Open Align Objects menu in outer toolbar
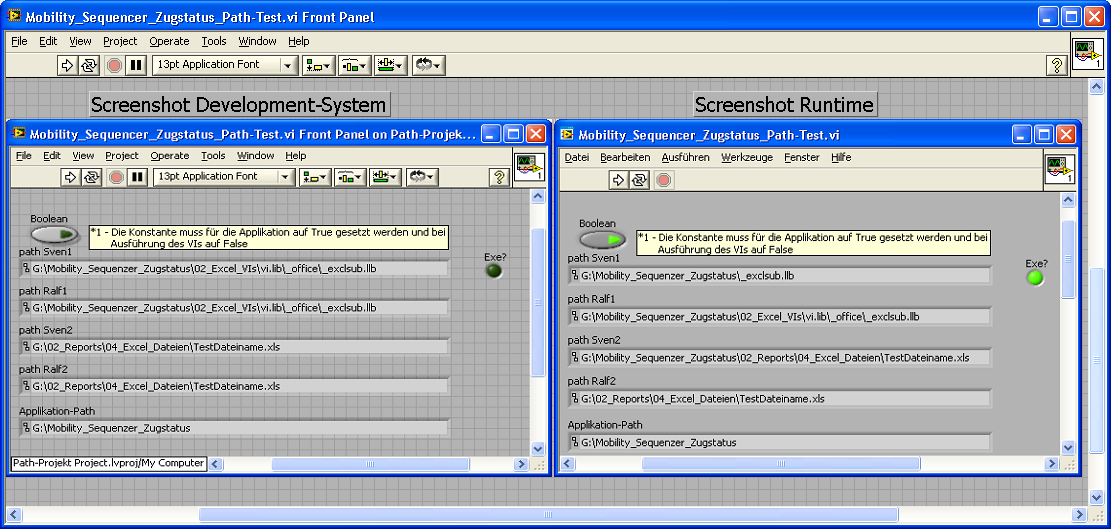This screenshot has width=1111, height=529. (318, 65)
